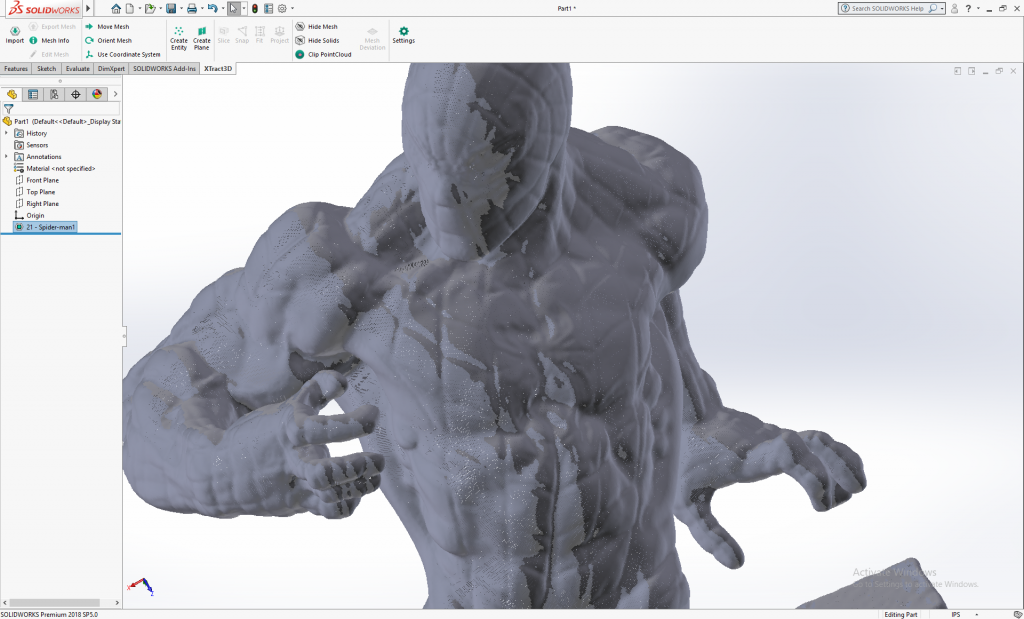Screen dimensions: 1024x619
Task: Open the Save dropdown arrow
Action: click(181, 8)
